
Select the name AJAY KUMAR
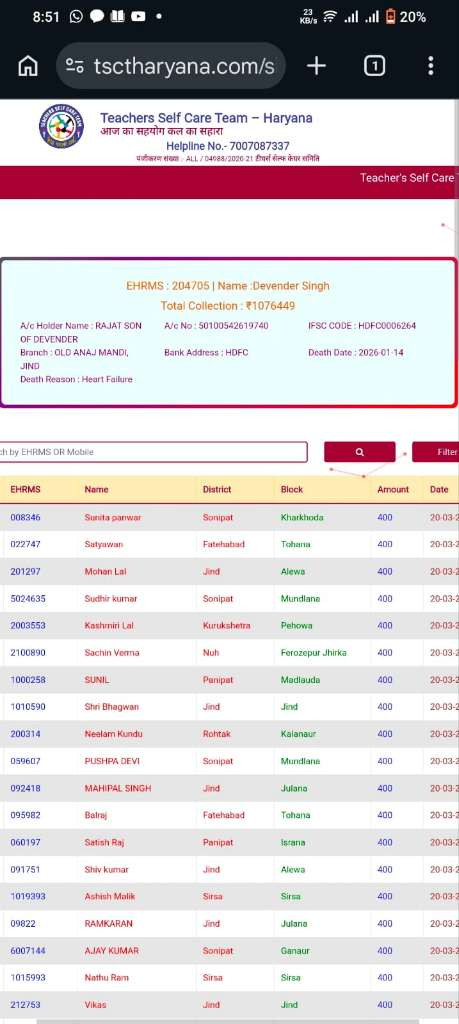click(112, 951)
